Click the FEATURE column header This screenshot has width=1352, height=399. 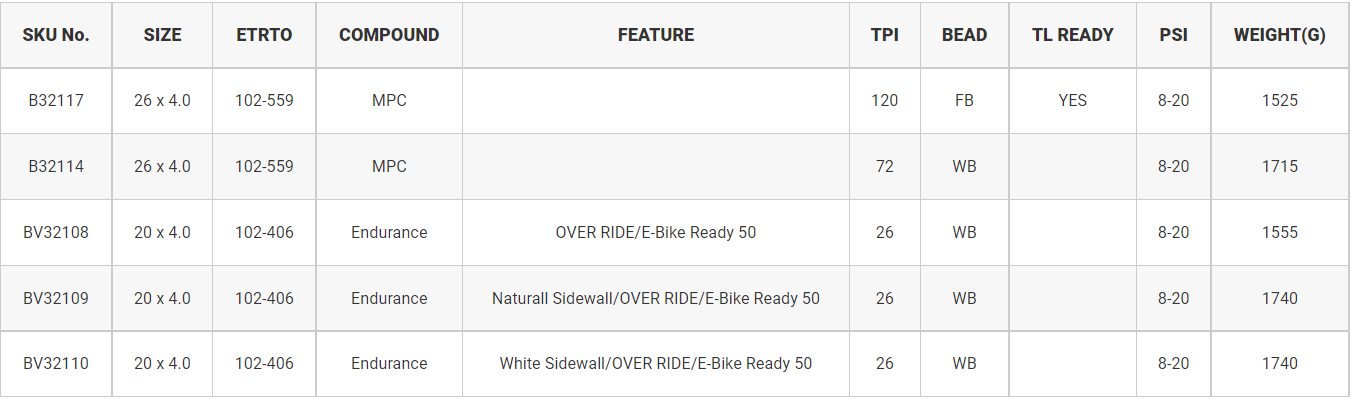(656, 35)
